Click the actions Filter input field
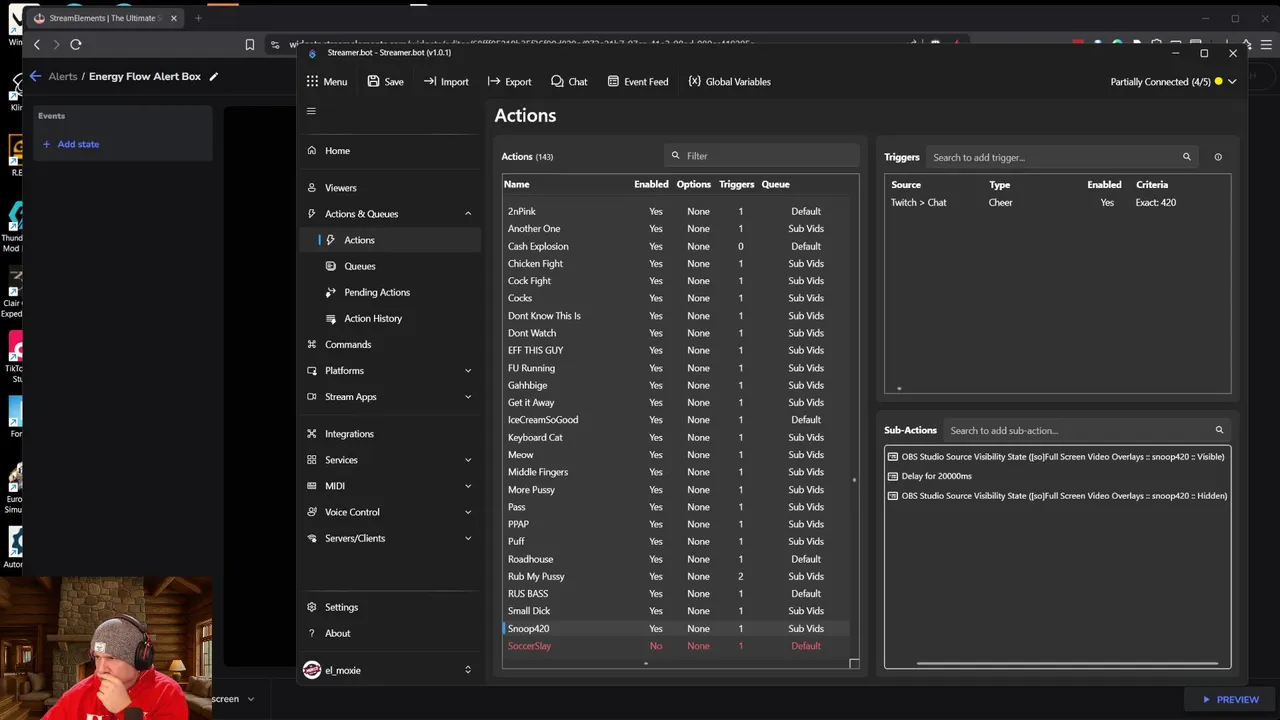Viewport: 1280px width, 720px height. tap(762, 156)
